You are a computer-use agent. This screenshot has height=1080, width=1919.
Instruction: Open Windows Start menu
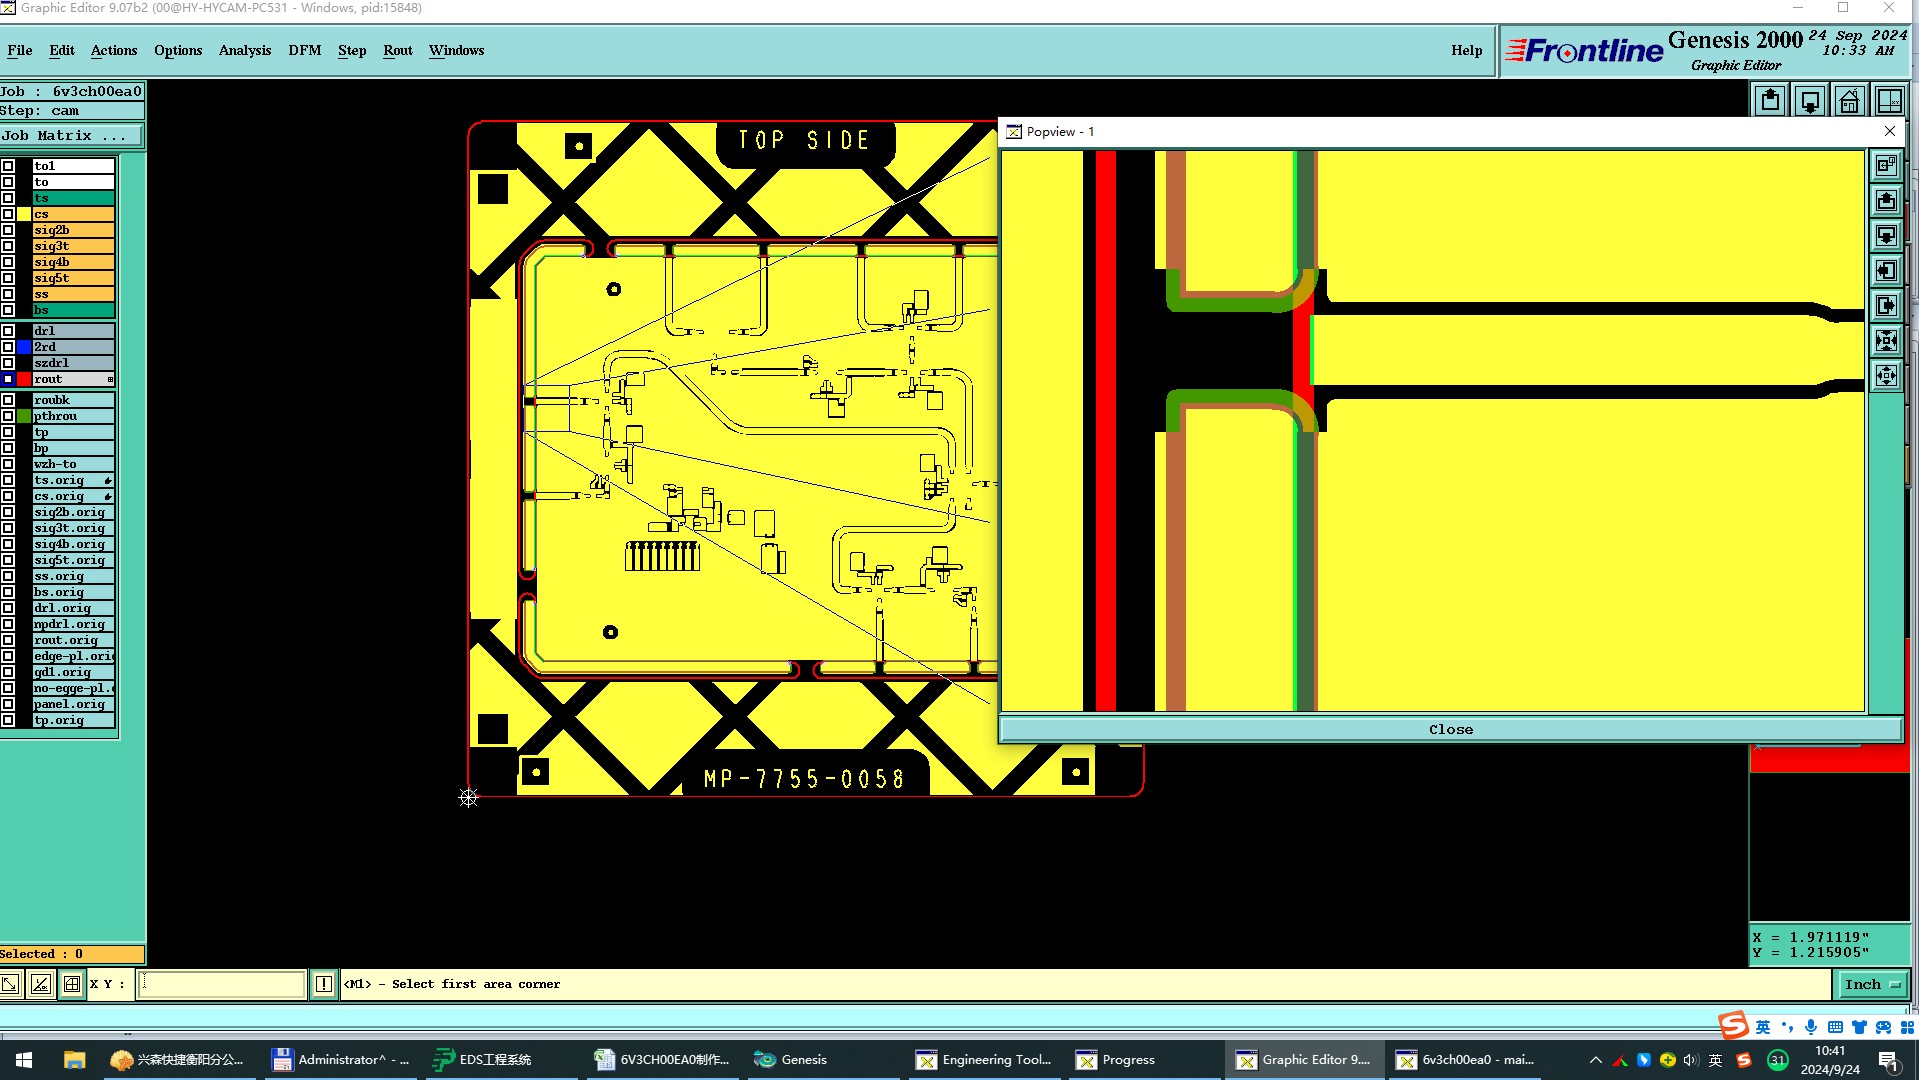pyautogui.click(x=24, y=1060)
